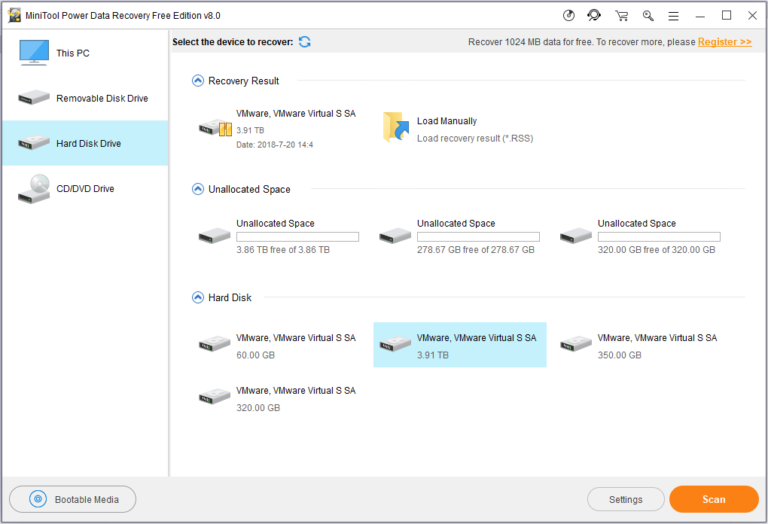Click the 278.67 GB unallocated usage bar
Image resolution: width=768 pixels, height=524 pixels.
[478, 237]
